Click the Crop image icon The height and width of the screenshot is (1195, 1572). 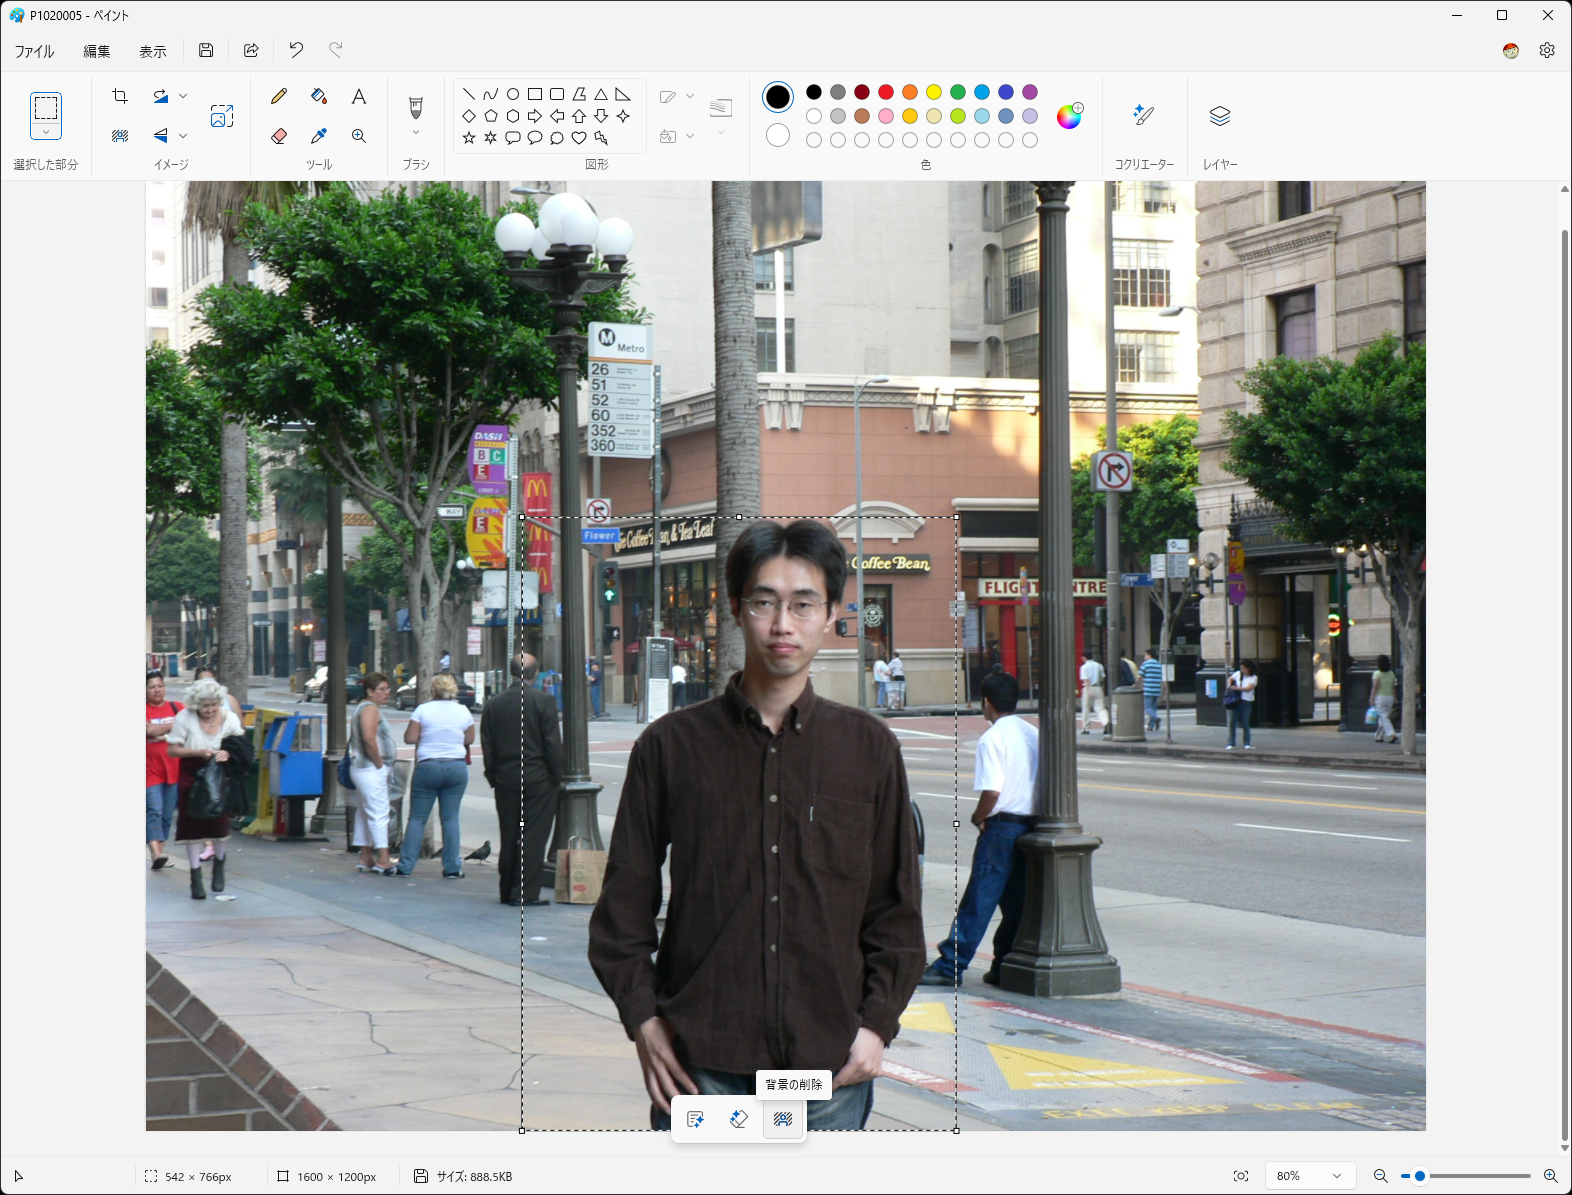coord(120,96)
